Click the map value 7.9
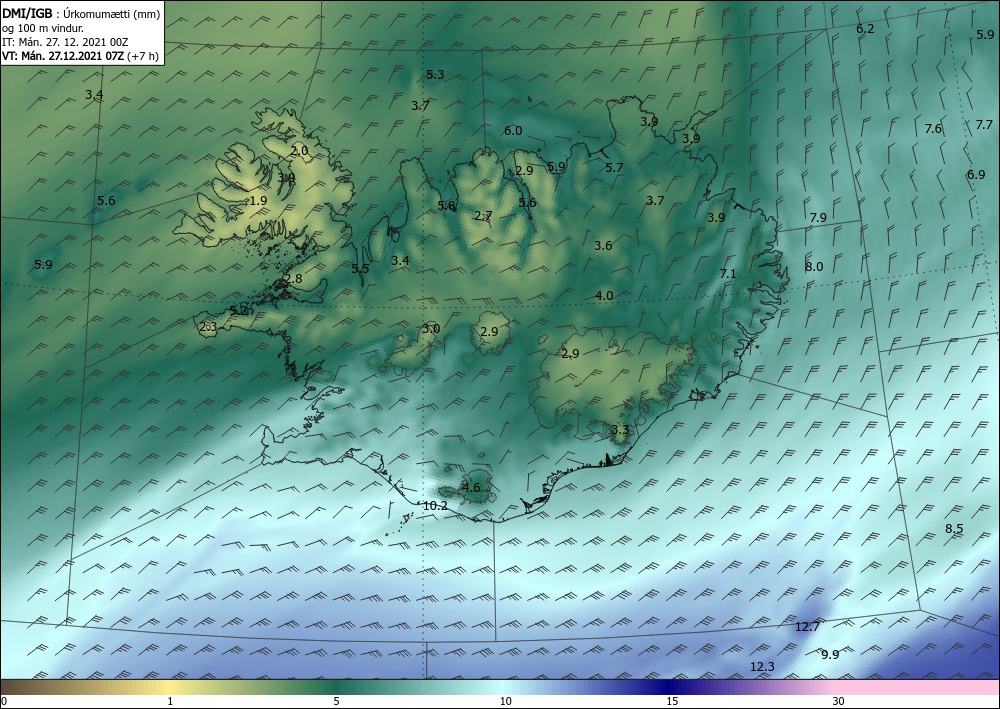This screenshot has height=709, width=1000. click(x=818, y=217)
